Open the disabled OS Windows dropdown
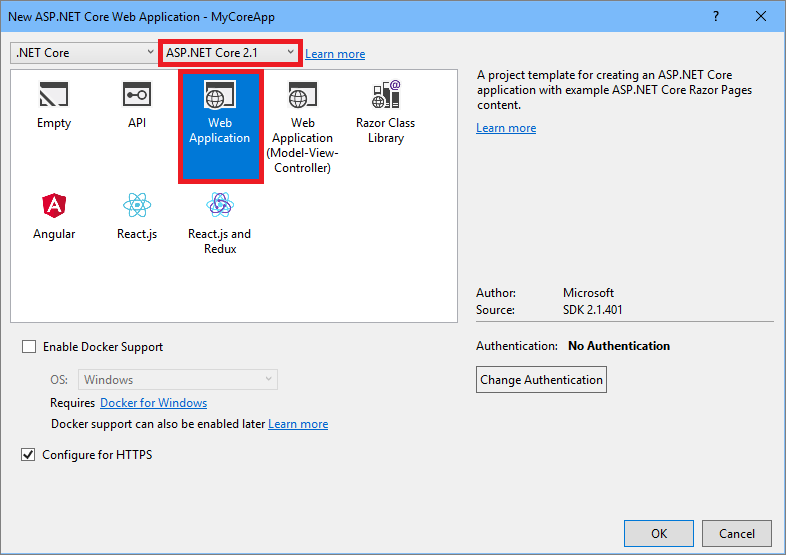The height and width of the screenshot is (555, 786). [x=178, y=380]
